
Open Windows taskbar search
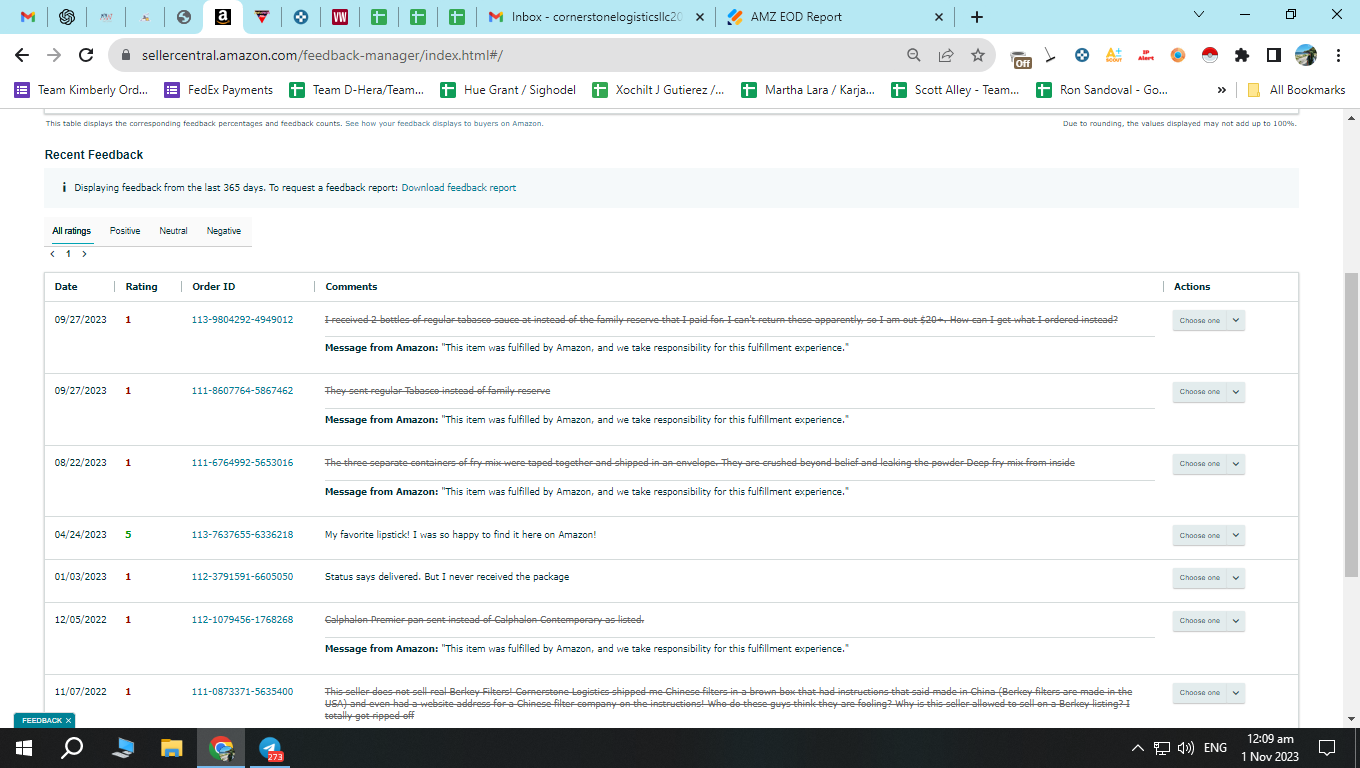point(72,748)
